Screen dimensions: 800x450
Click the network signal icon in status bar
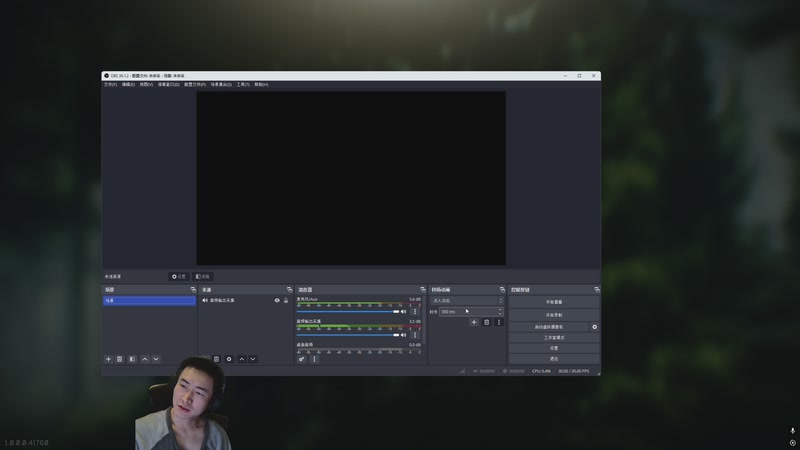pos(462,371)
